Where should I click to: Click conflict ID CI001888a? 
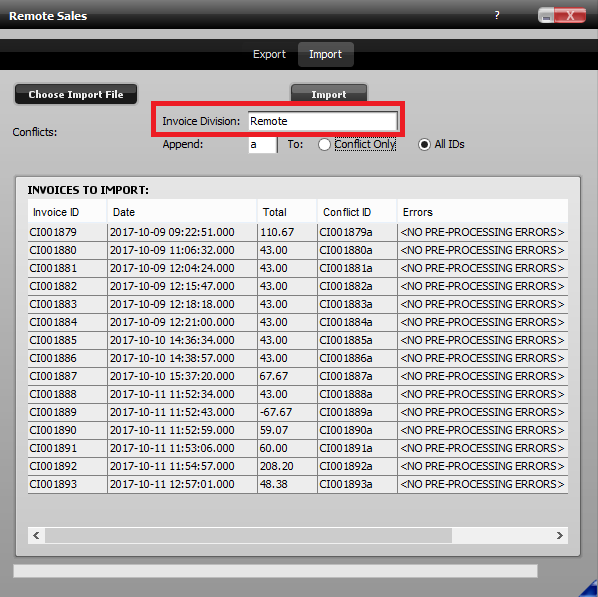click(346, 394)
